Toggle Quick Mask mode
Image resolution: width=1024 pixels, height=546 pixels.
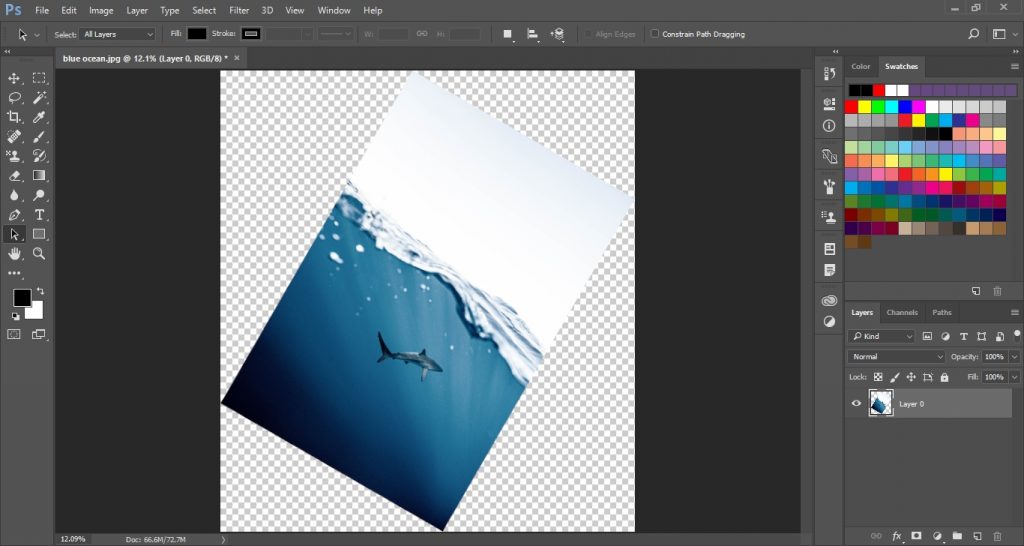[x=14, y=334]
